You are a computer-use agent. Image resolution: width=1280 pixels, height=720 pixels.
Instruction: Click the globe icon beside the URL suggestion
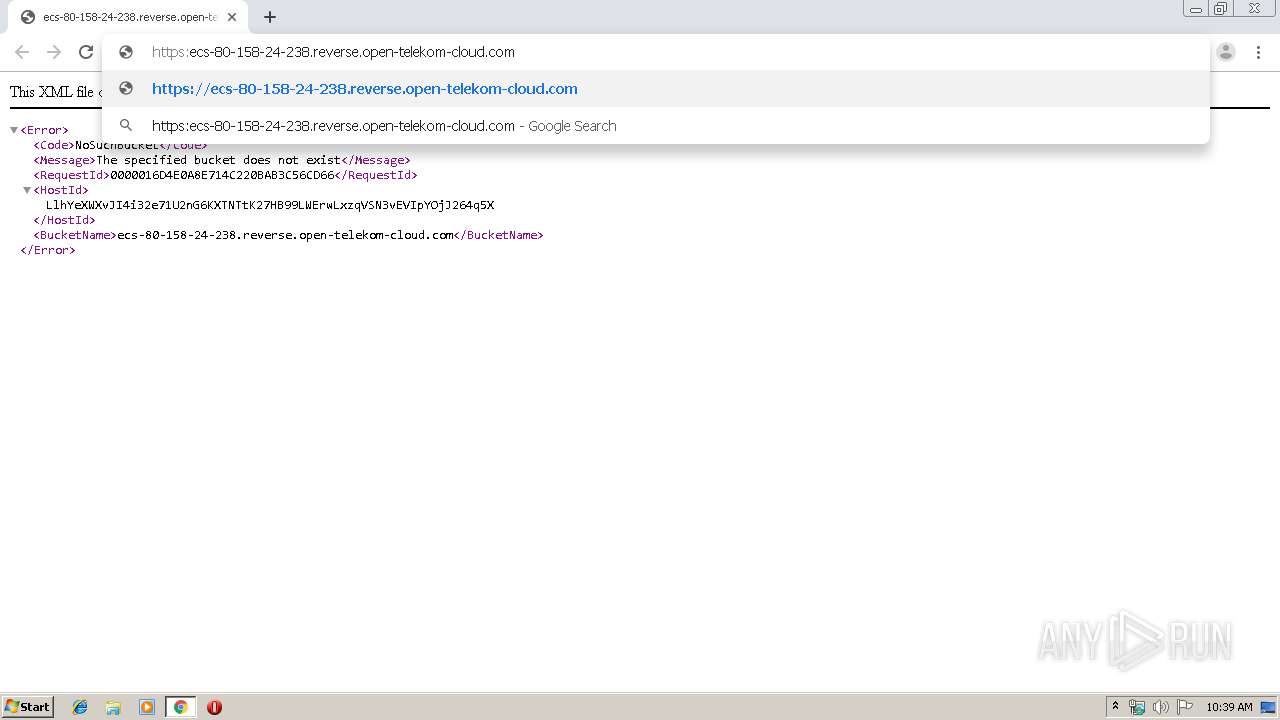click(126, 89)
